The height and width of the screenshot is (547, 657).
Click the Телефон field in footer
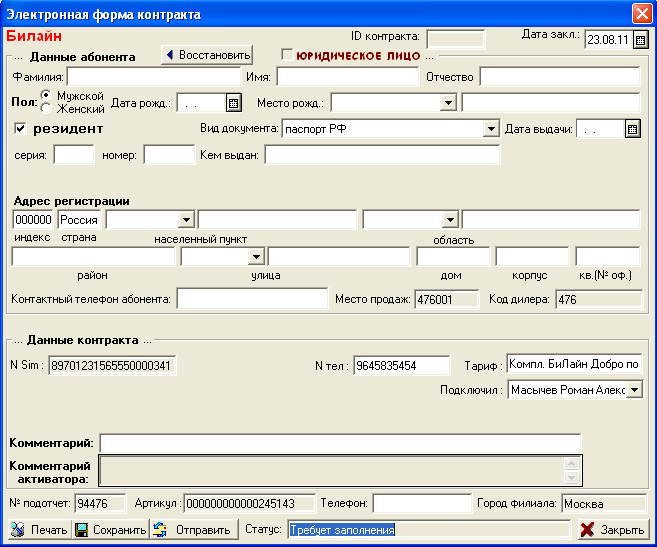coord(422,503)
